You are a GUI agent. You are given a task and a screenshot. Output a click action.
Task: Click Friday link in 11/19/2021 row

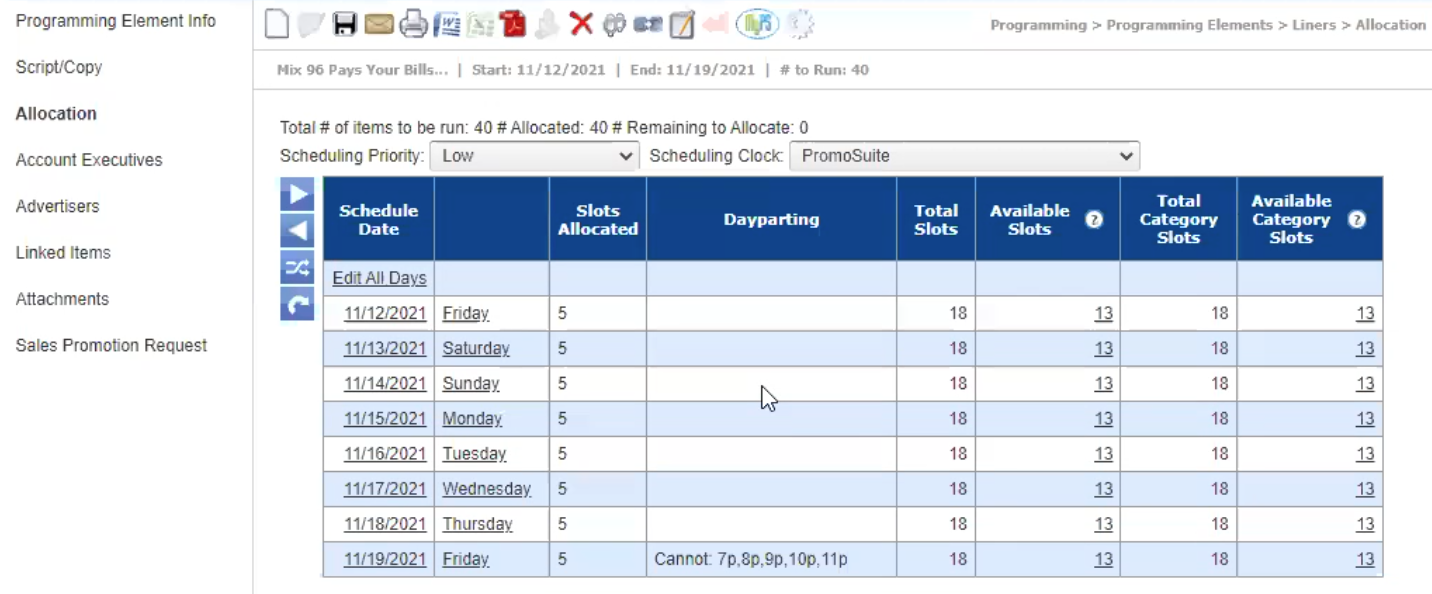(x=466, y=560)
